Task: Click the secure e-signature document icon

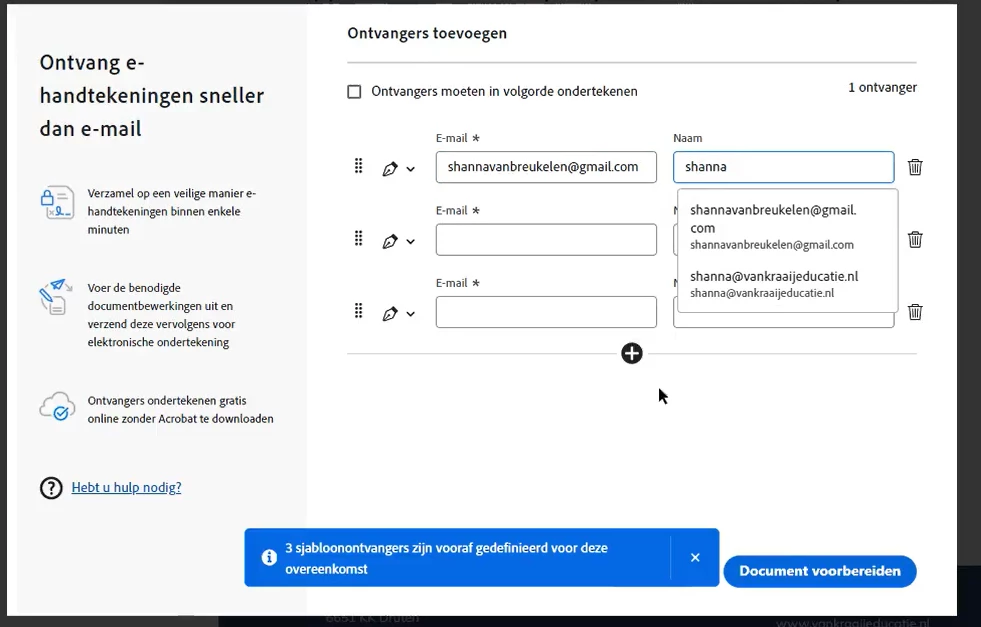Action: coord(57,202)
